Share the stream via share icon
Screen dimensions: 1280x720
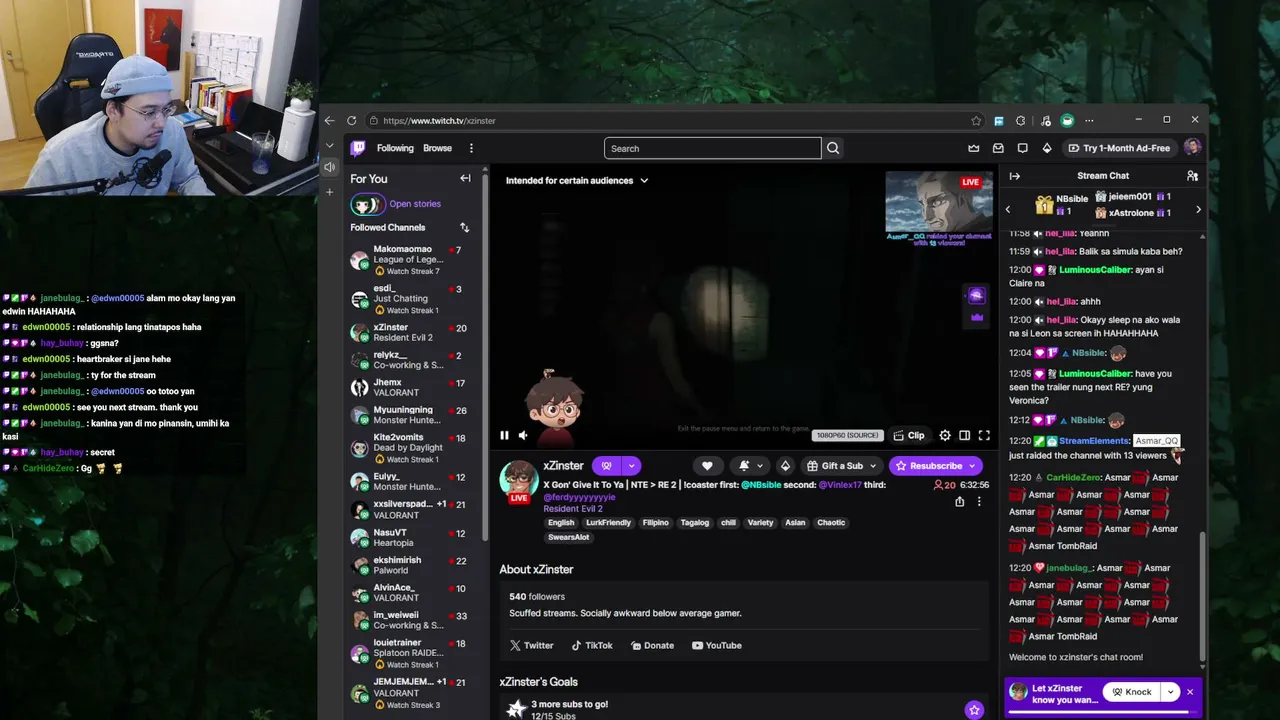pos(959,501)
